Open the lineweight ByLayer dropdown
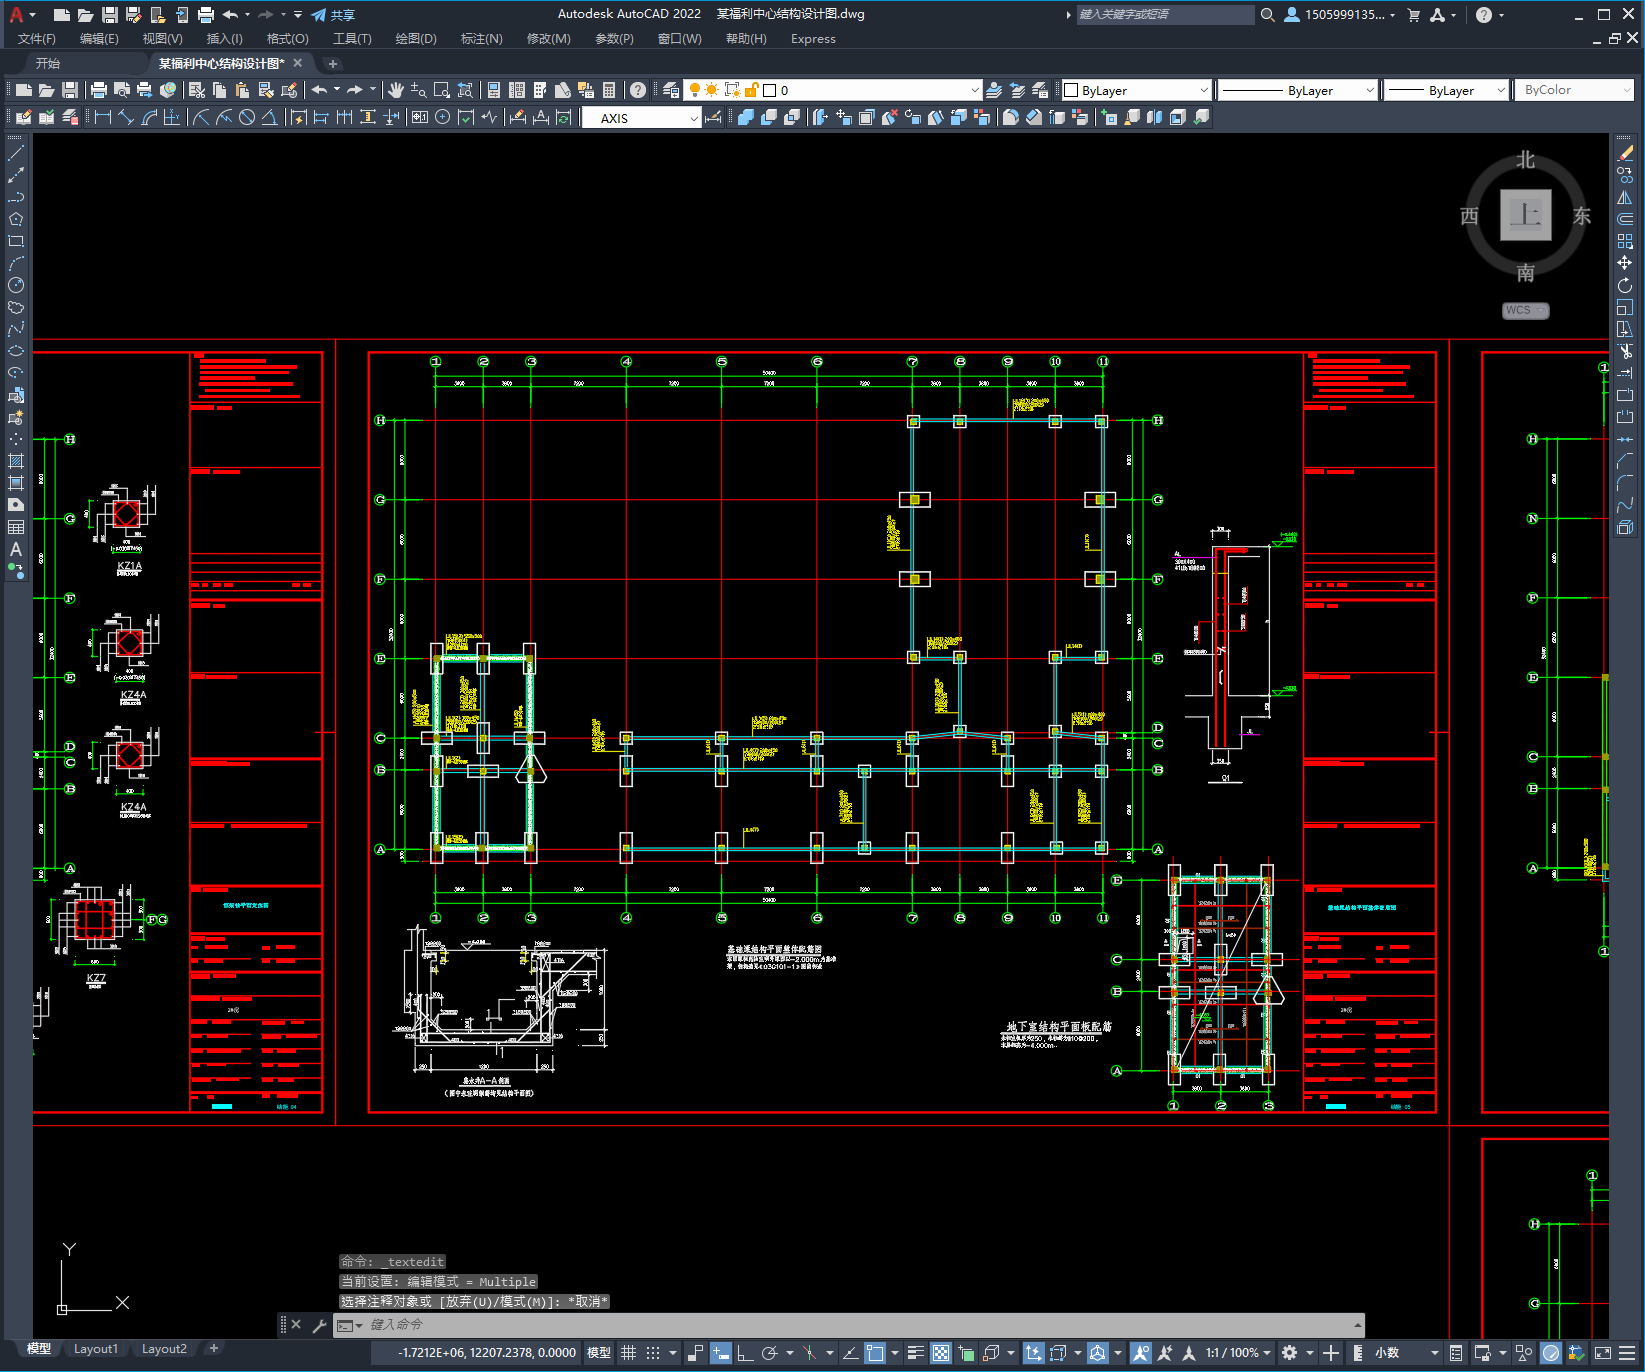 pos(1446,90)
